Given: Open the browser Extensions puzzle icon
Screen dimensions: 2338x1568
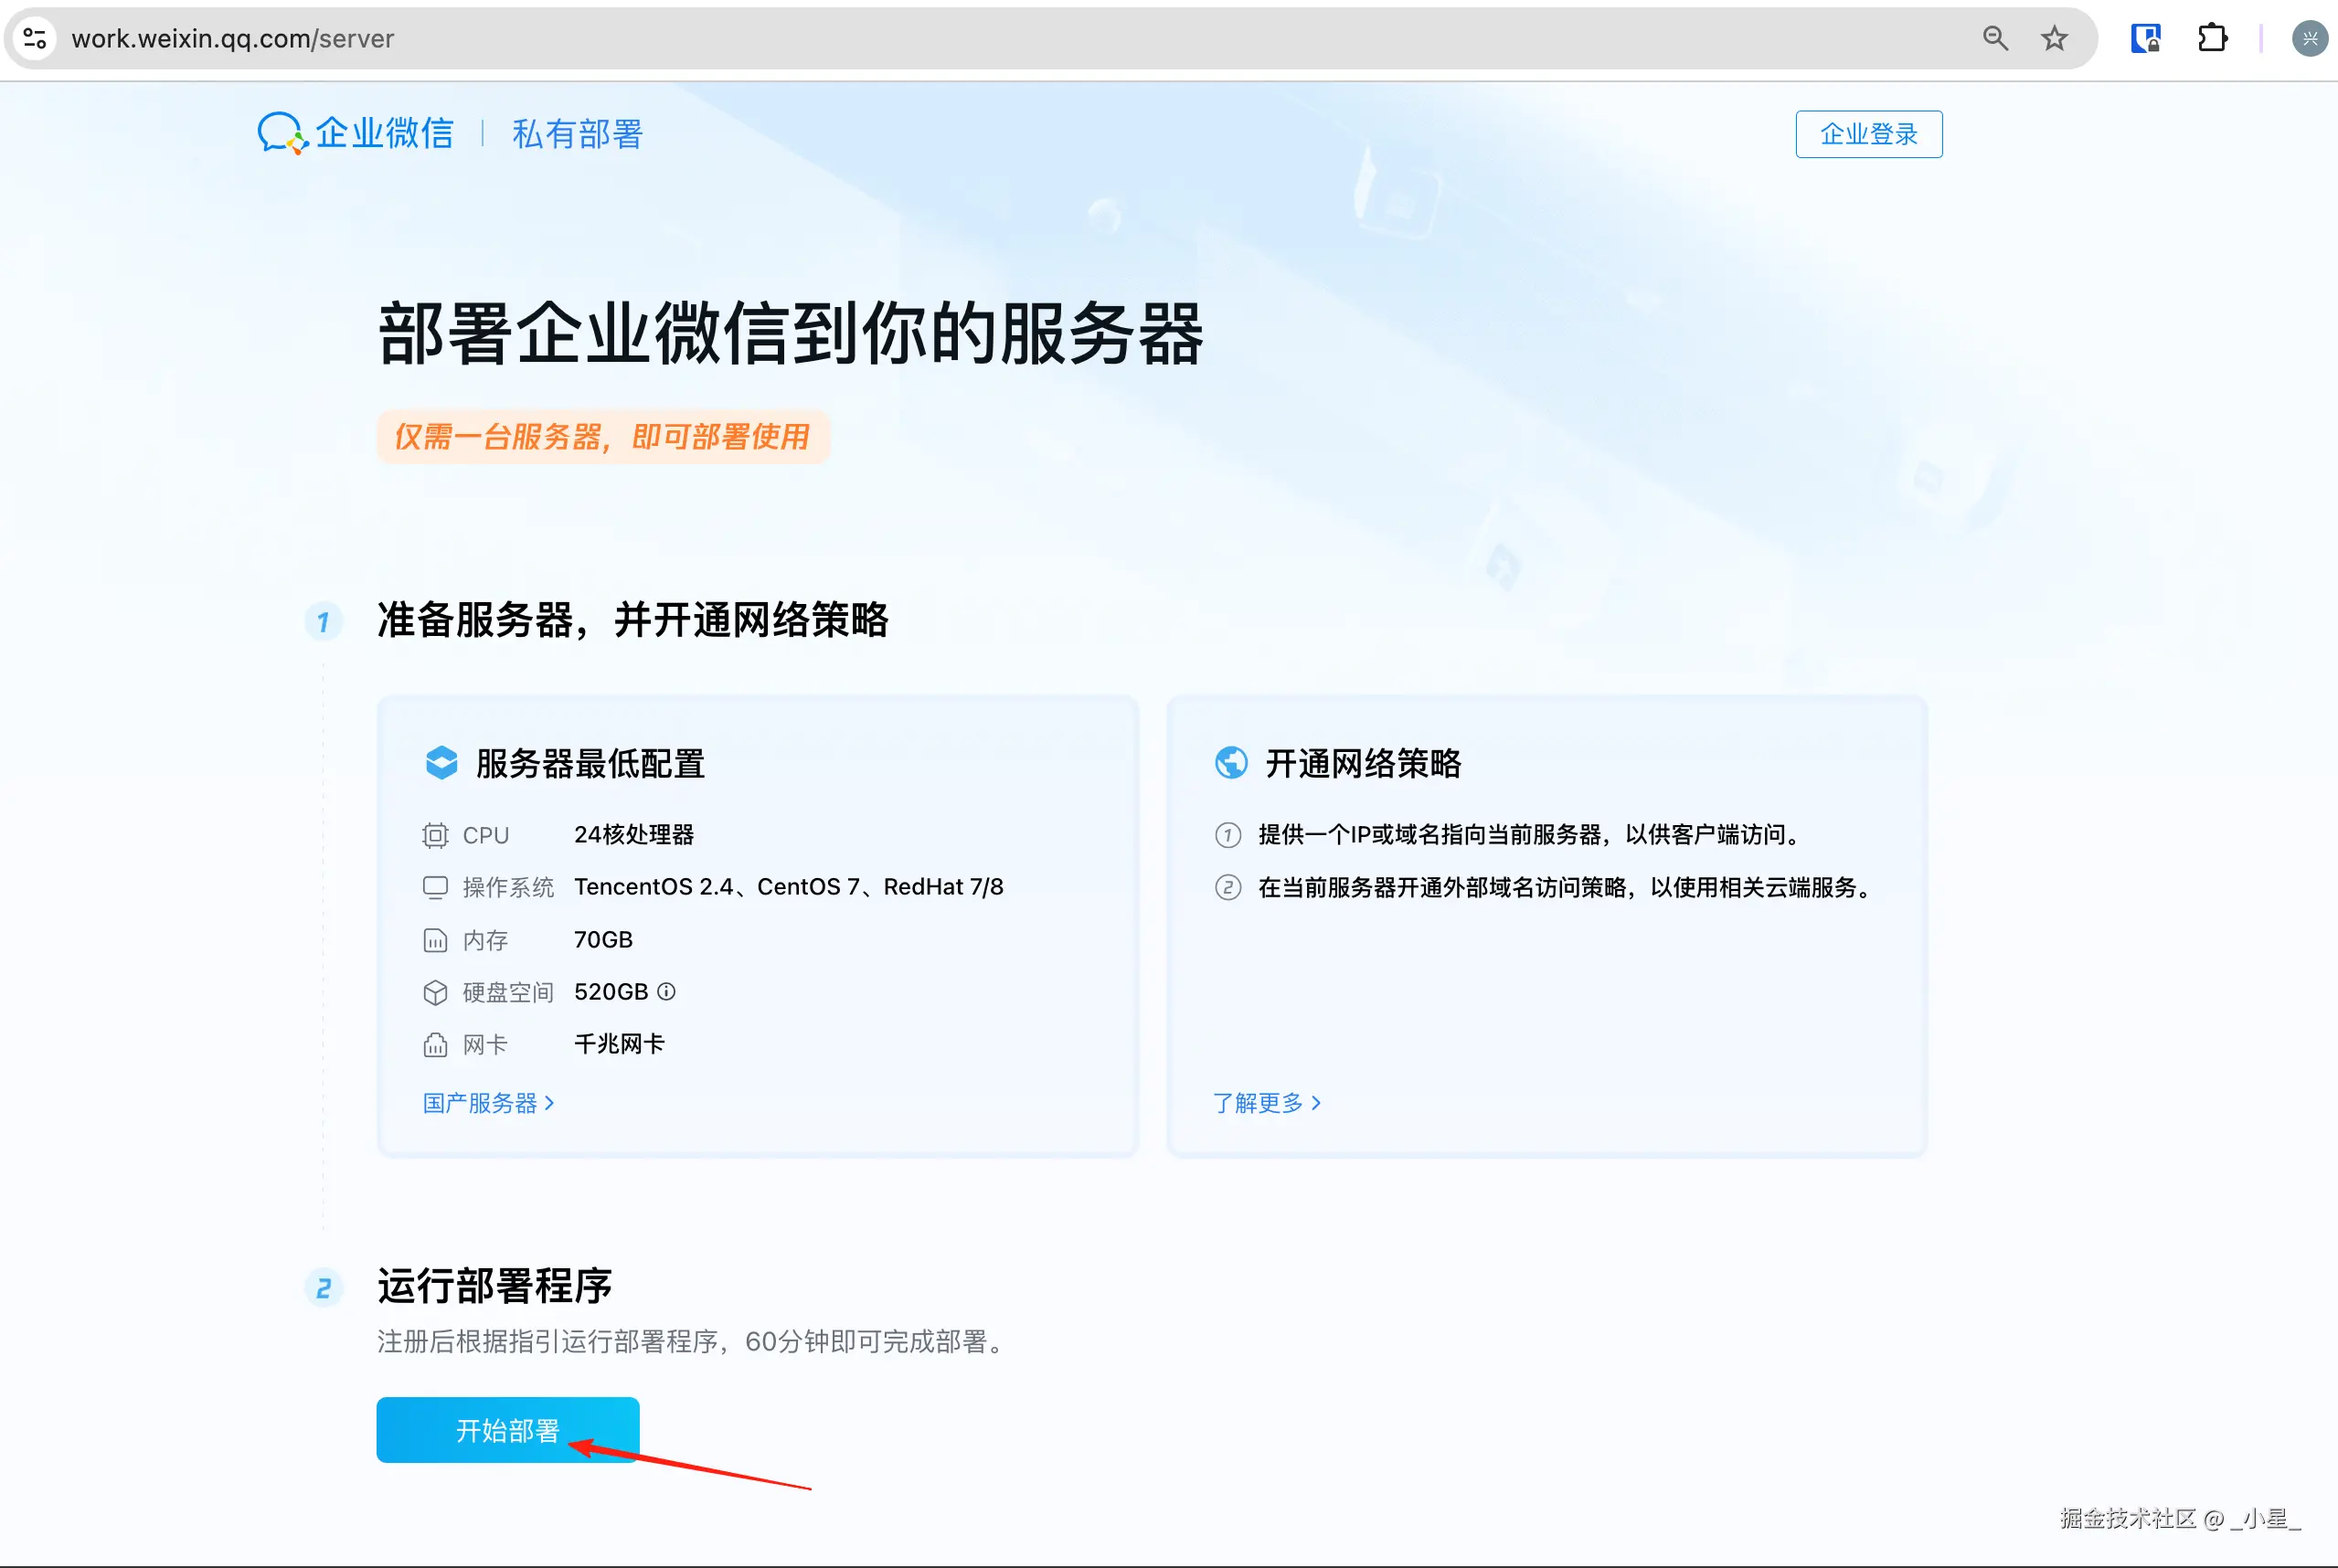Looking at the screenshot, I should pyautogui.click(x=2212, y=38).
